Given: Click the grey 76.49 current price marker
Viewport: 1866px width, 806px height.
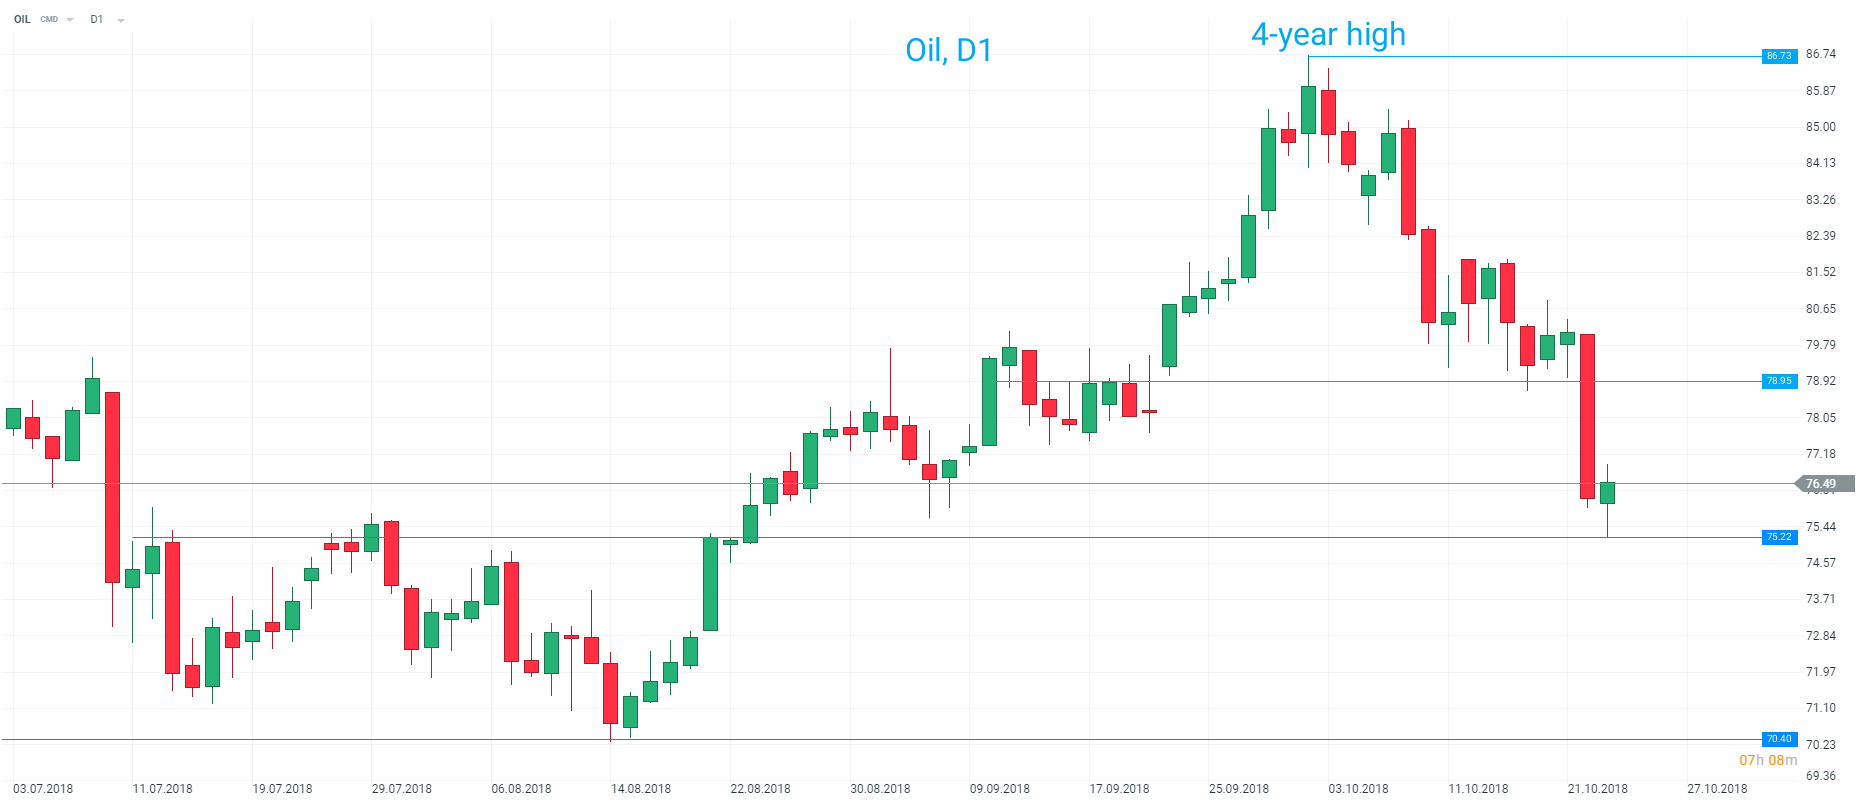Looking at the screenshot, I should click(1822, 484).
